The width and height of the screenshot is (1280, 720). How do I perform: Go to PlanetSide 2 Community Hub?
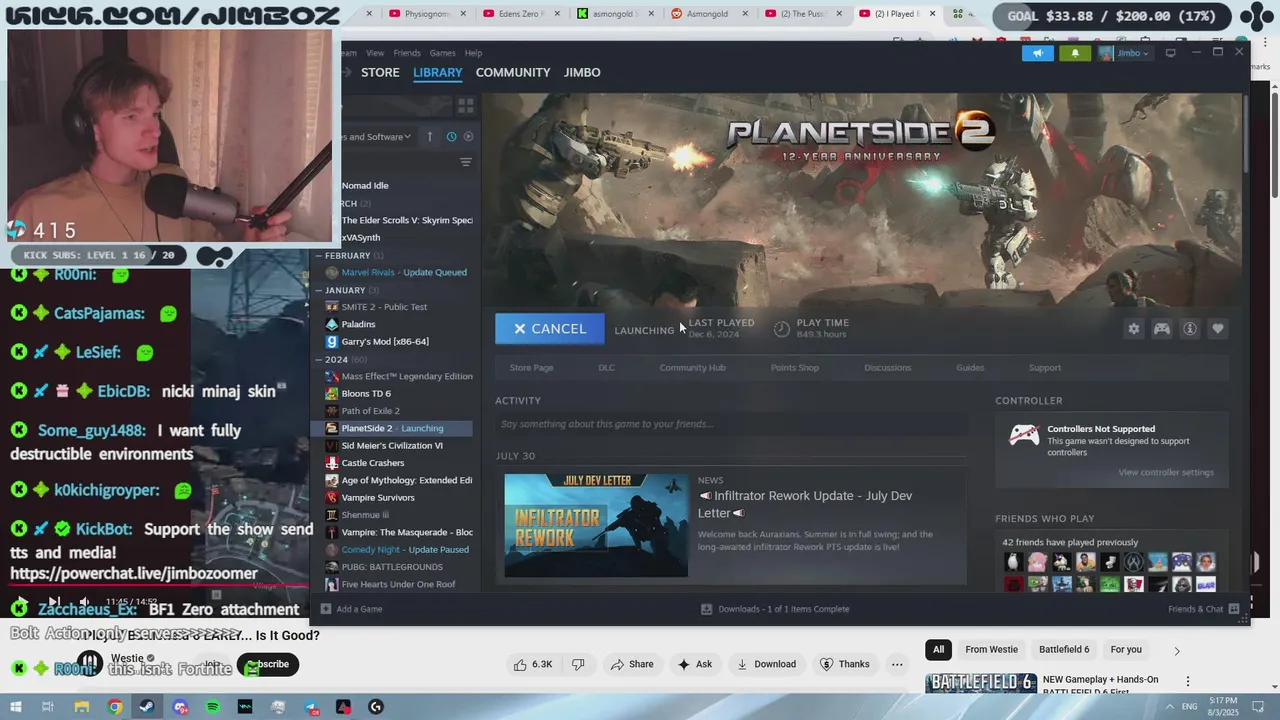[692, 368]
